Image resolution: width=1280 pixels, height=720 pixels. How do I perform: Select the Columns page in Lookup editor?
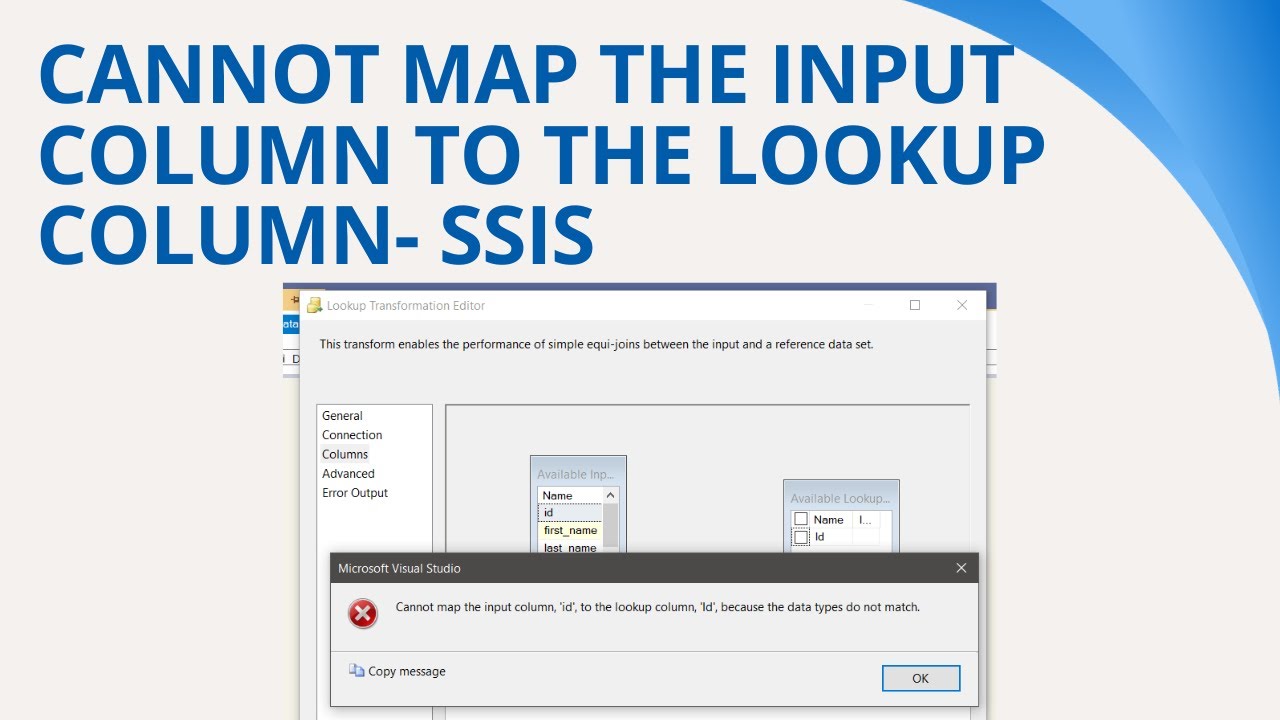click(345, 454)
